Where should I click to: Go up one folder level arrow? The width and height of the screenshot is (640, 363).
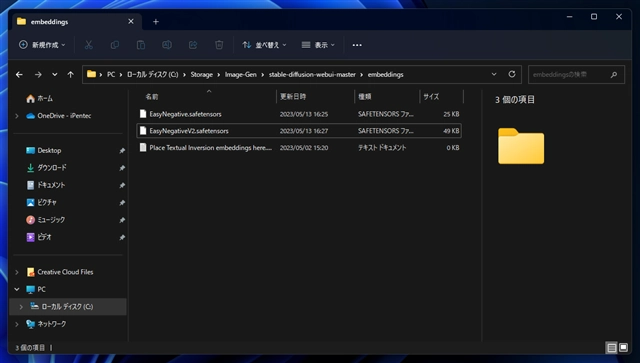[71, 74]
